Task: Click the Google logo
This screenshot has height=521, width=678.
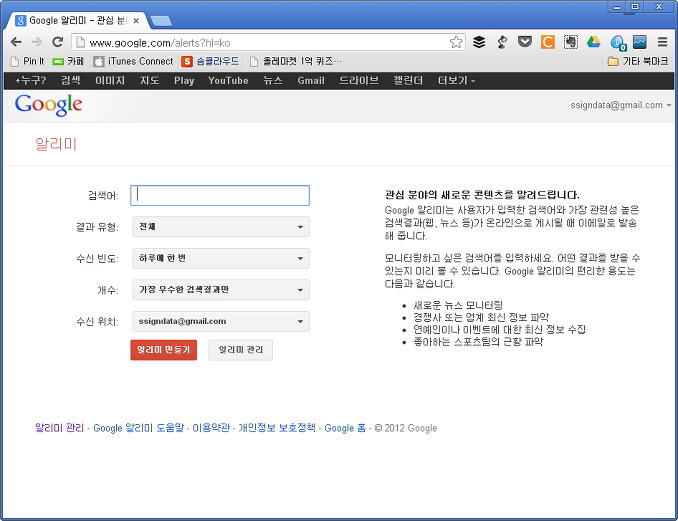Action: (x=48, y=105)
